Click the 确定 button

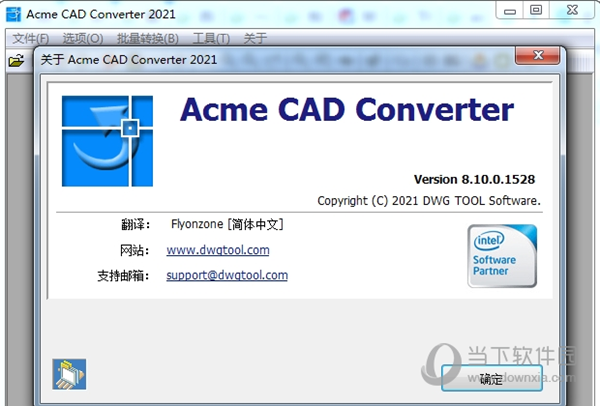[492, 378]
